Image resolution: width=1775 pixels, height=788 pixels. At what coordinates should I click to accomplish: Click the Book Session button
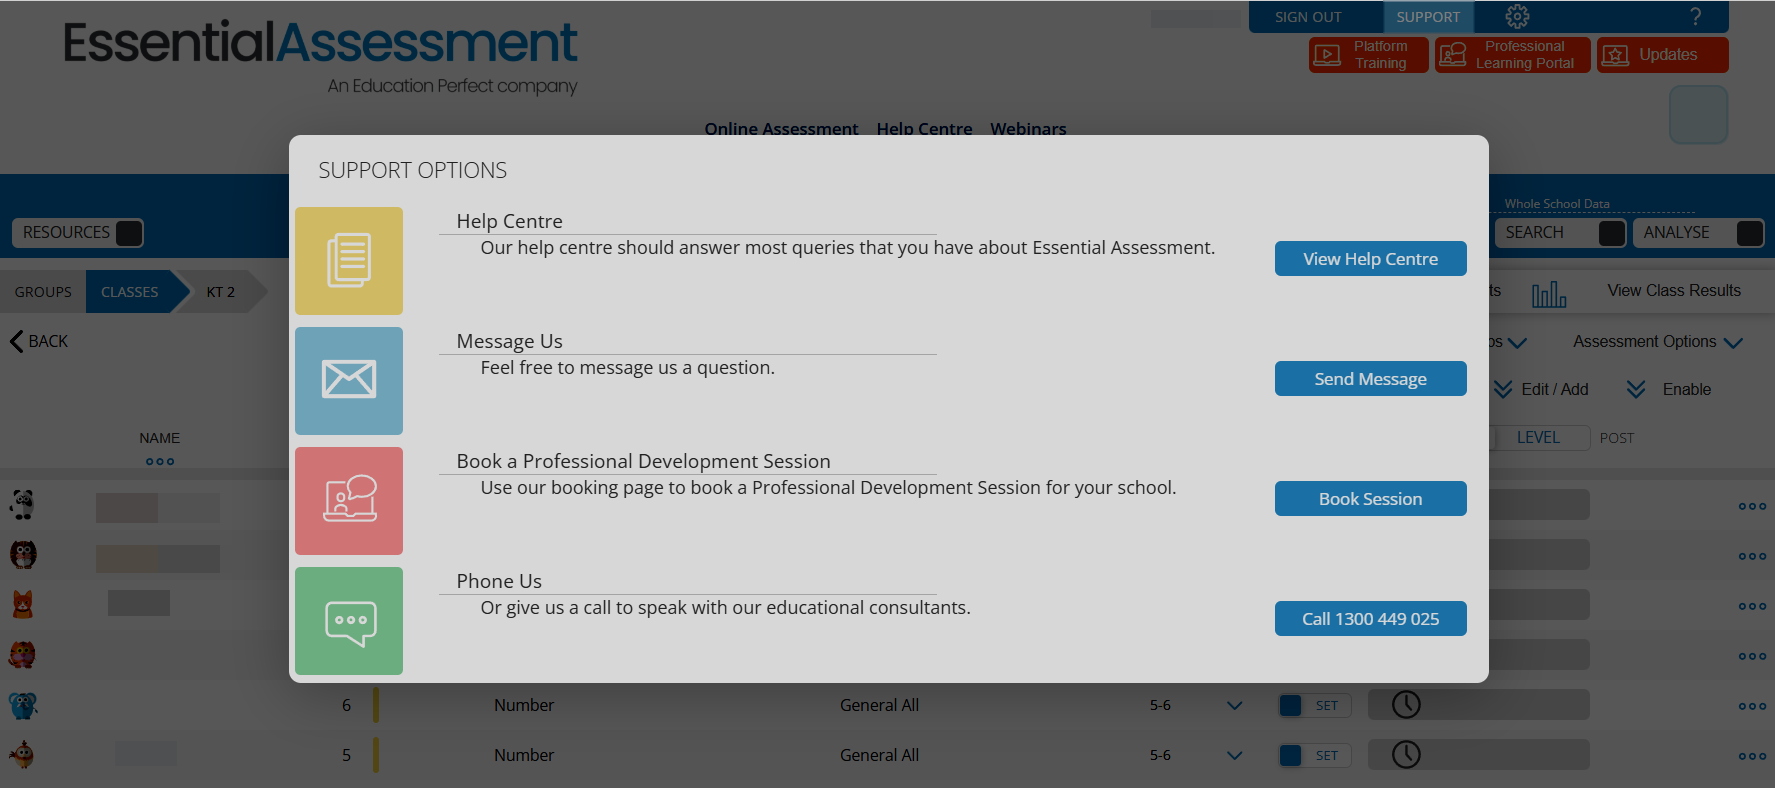click(1370, 499)
